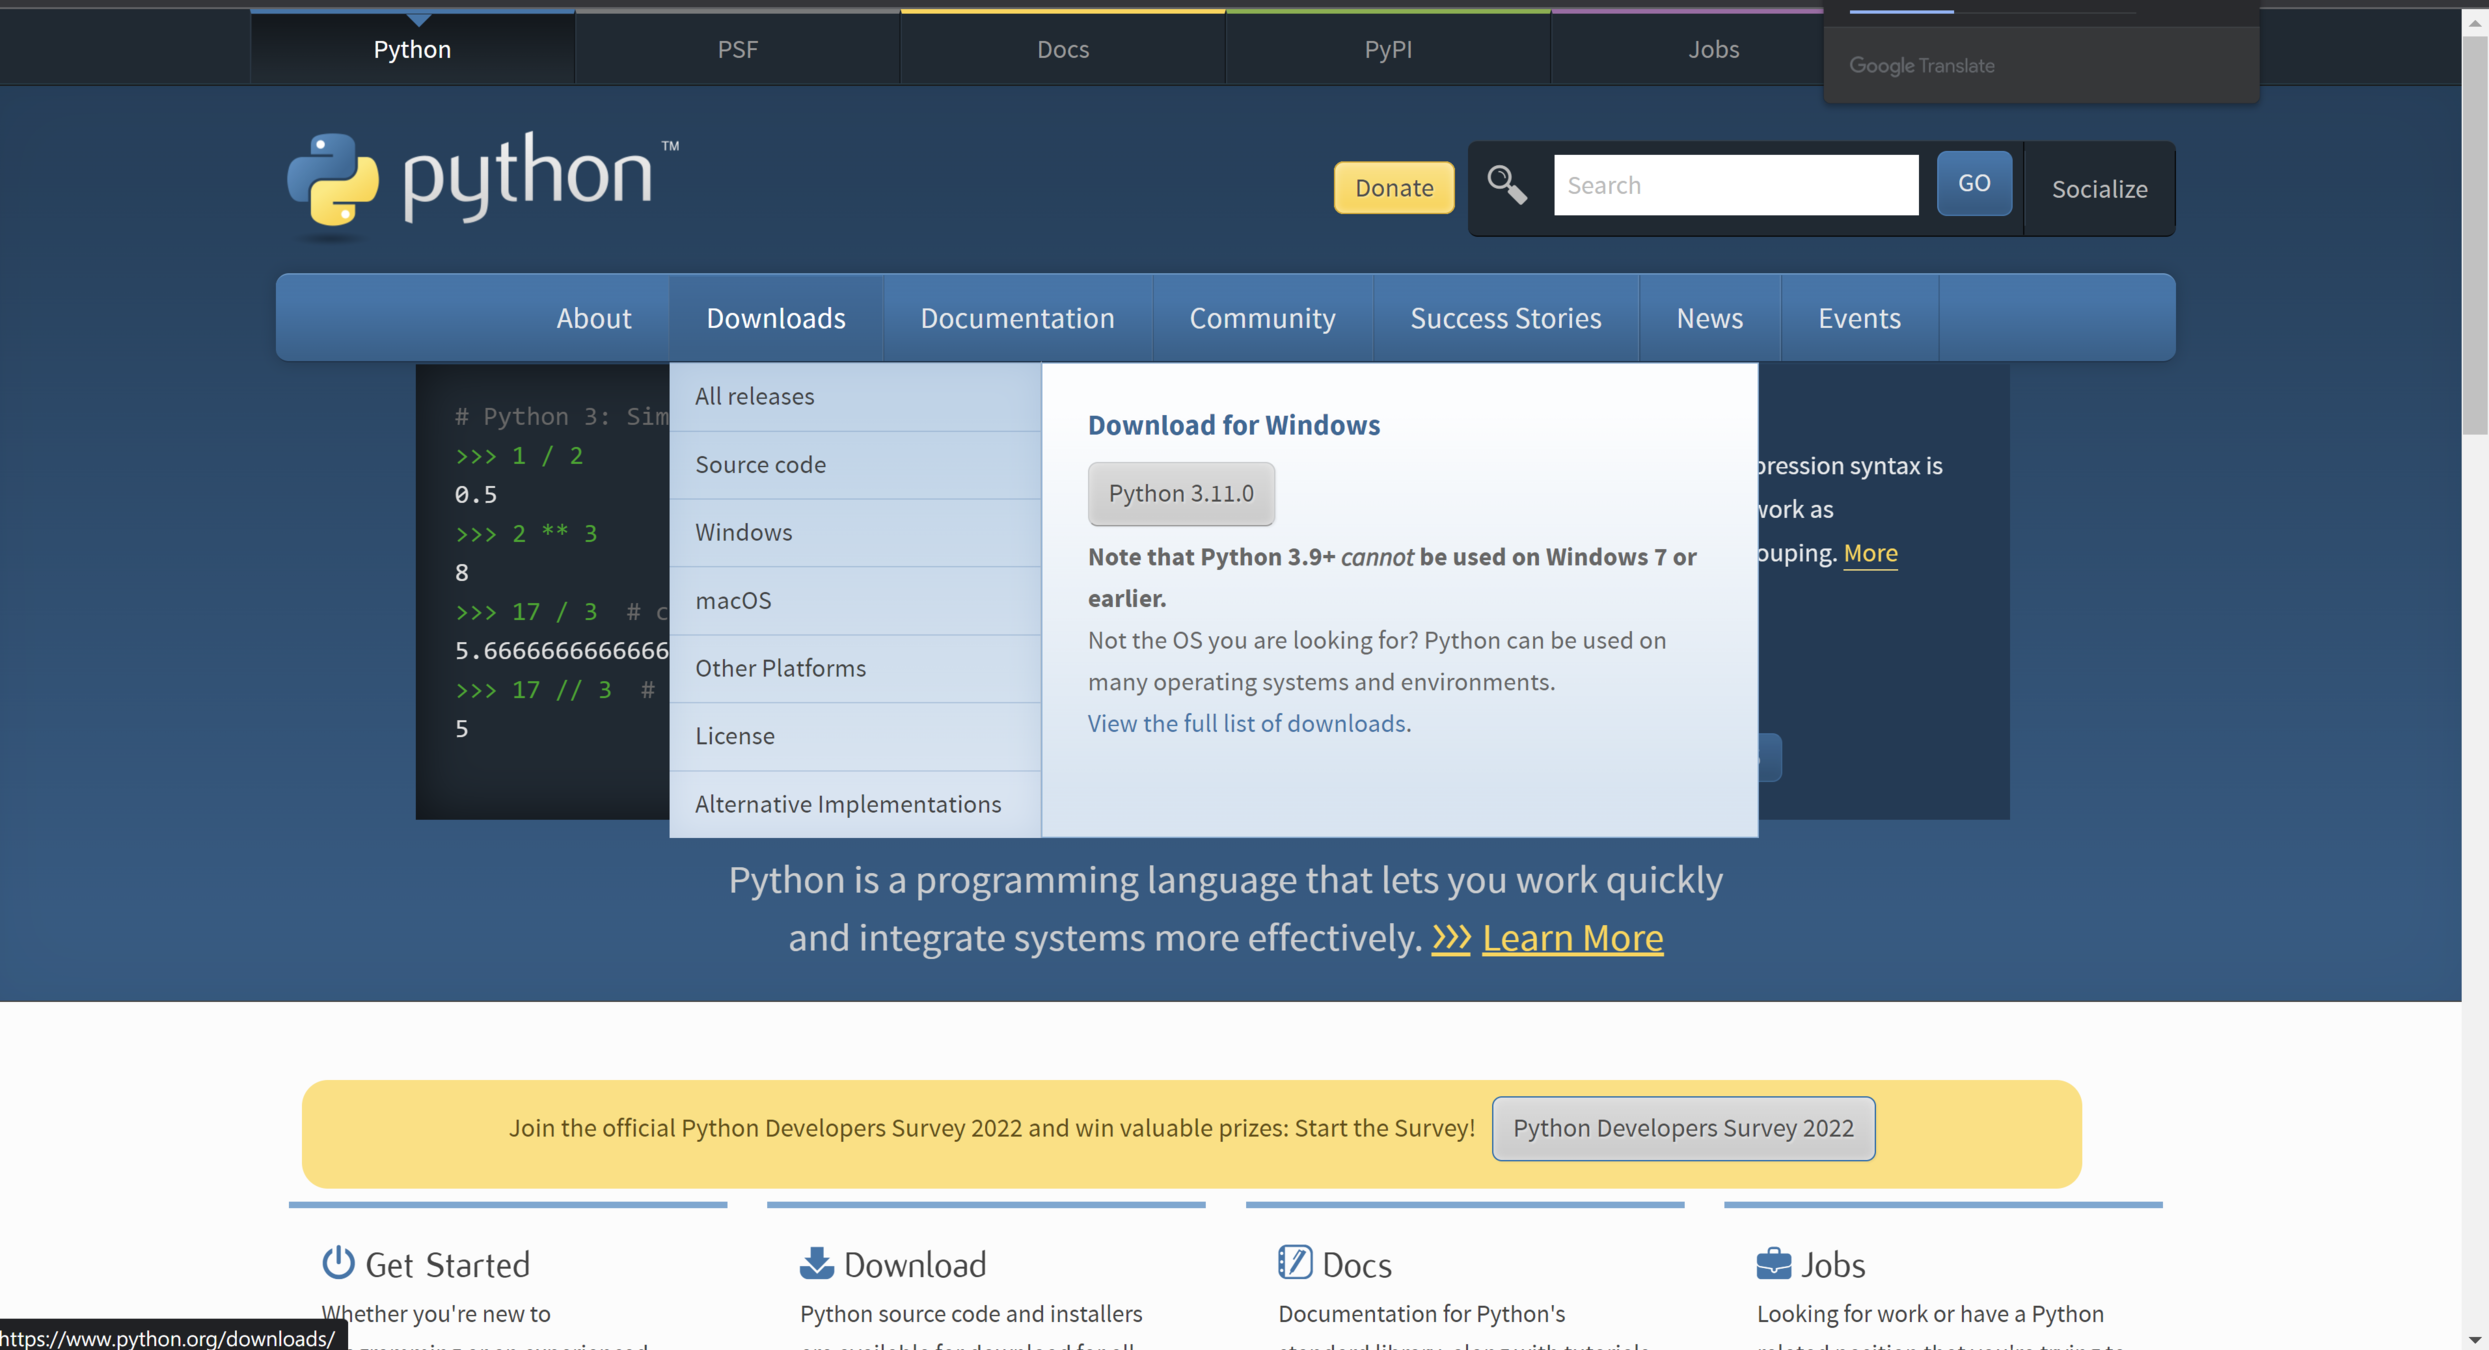This screenshot has height=1350, width=2489.
Task: Choose Source code from Downloads menu
Action: [760, 464]
